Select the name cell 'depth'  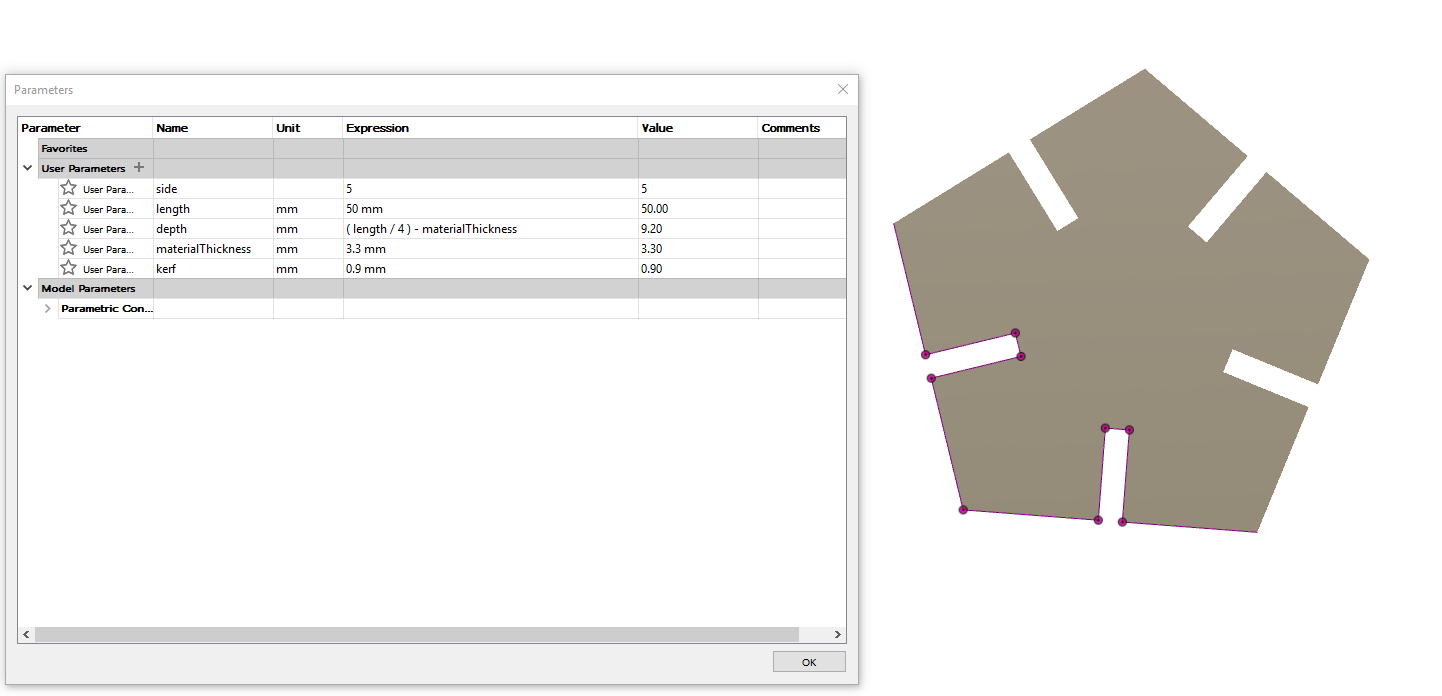click(x=213, y=228)
